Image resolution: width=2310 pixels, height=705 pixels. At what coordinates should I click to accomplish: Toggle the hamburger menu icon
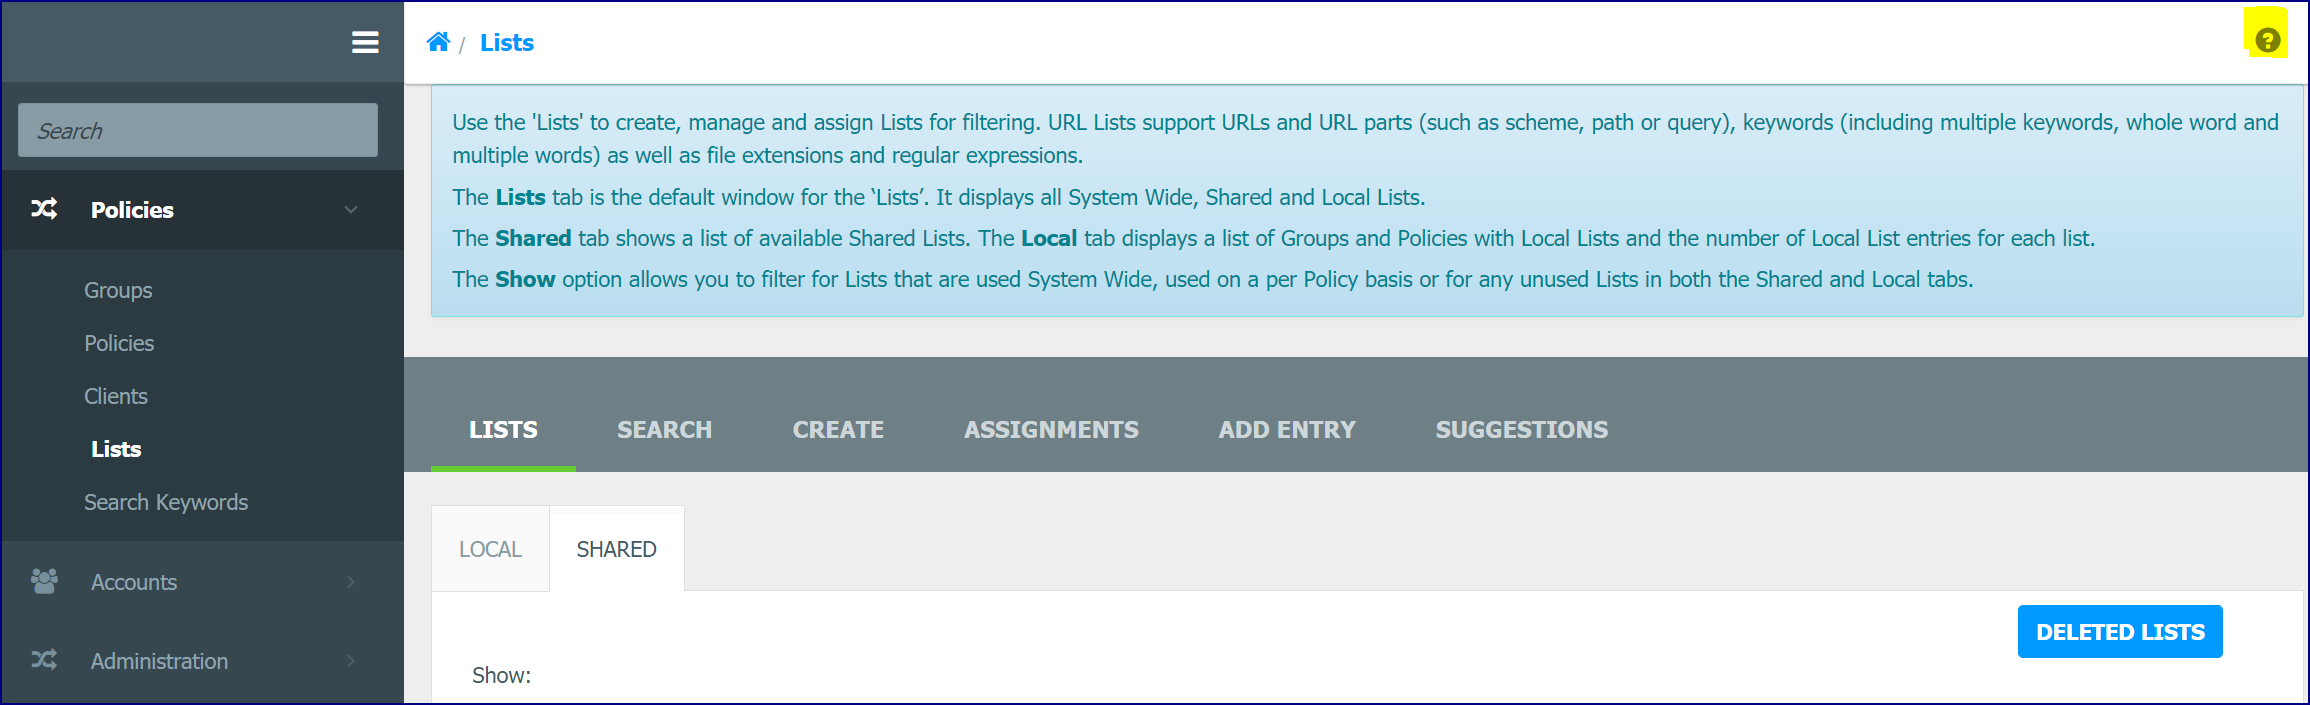[x=365, y=42]
